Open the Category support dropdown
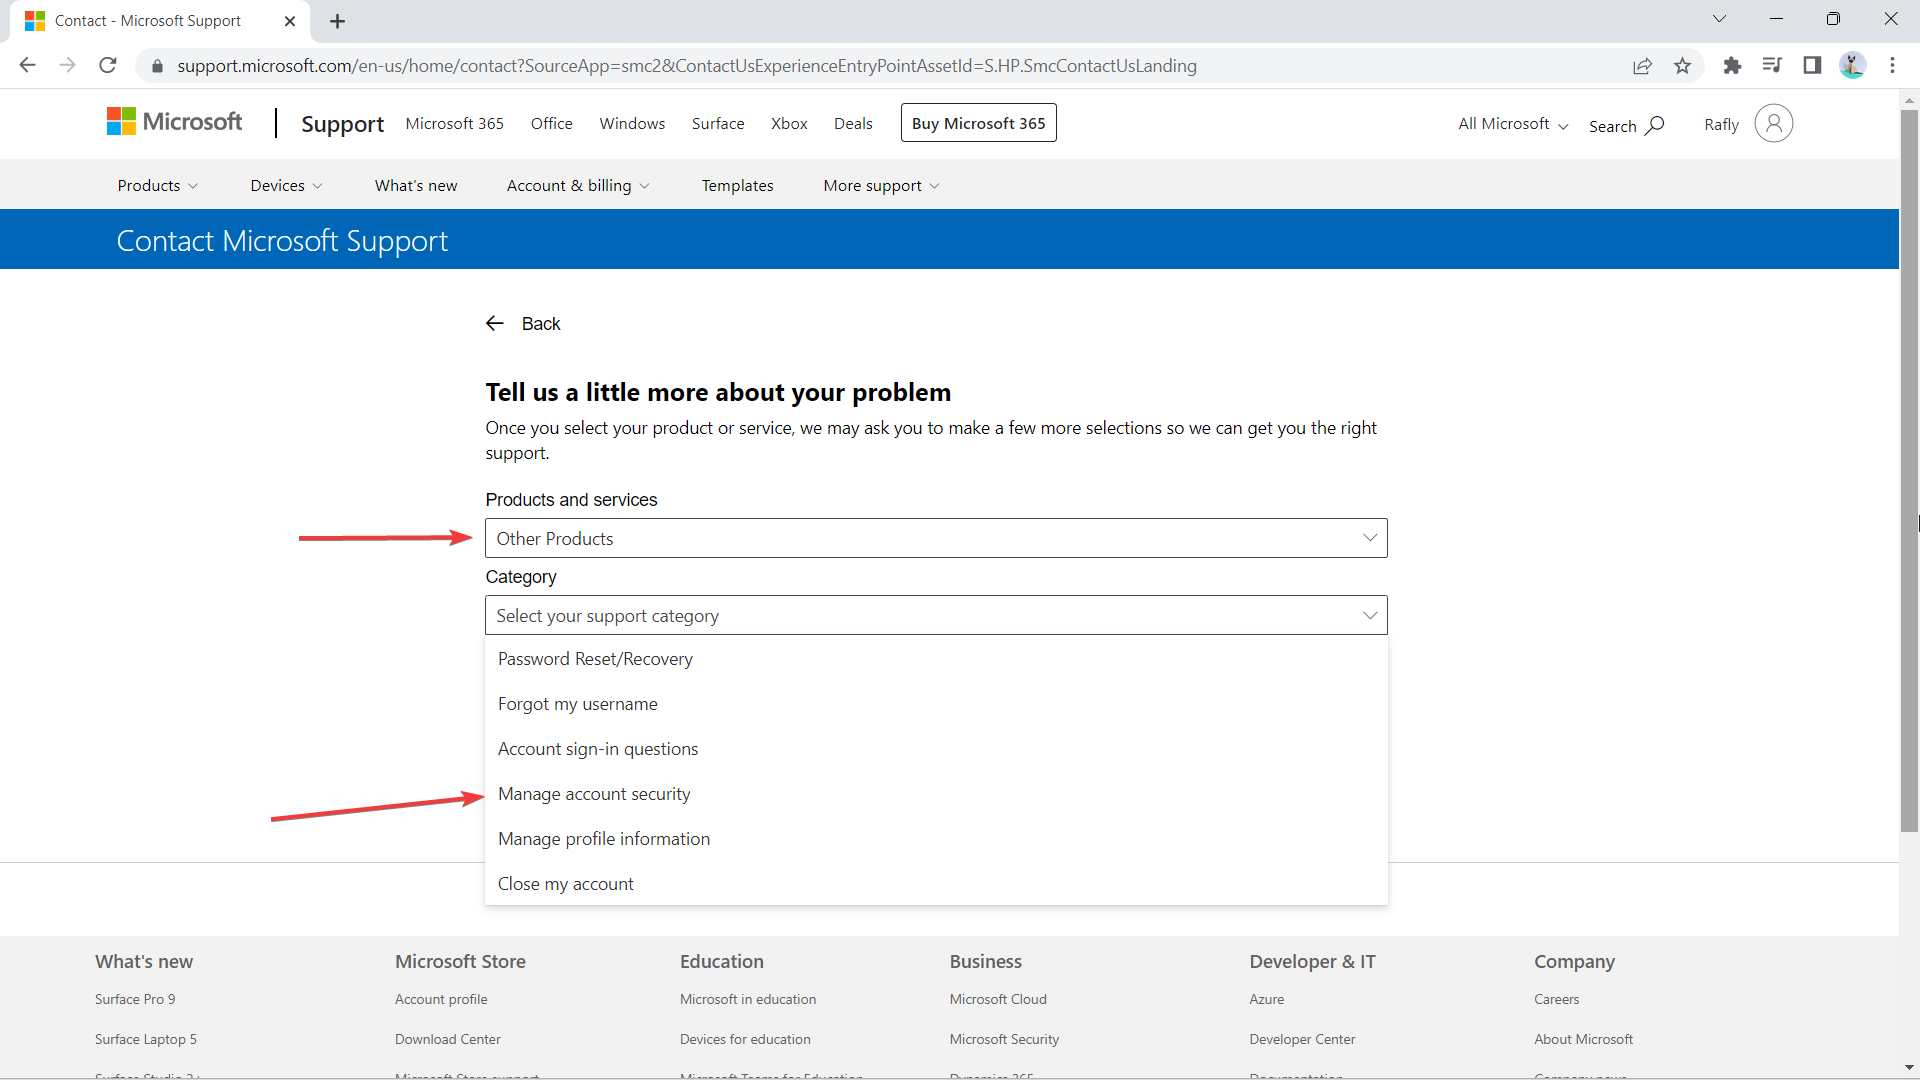The image size is (1920, 1080). coord(936,615)
